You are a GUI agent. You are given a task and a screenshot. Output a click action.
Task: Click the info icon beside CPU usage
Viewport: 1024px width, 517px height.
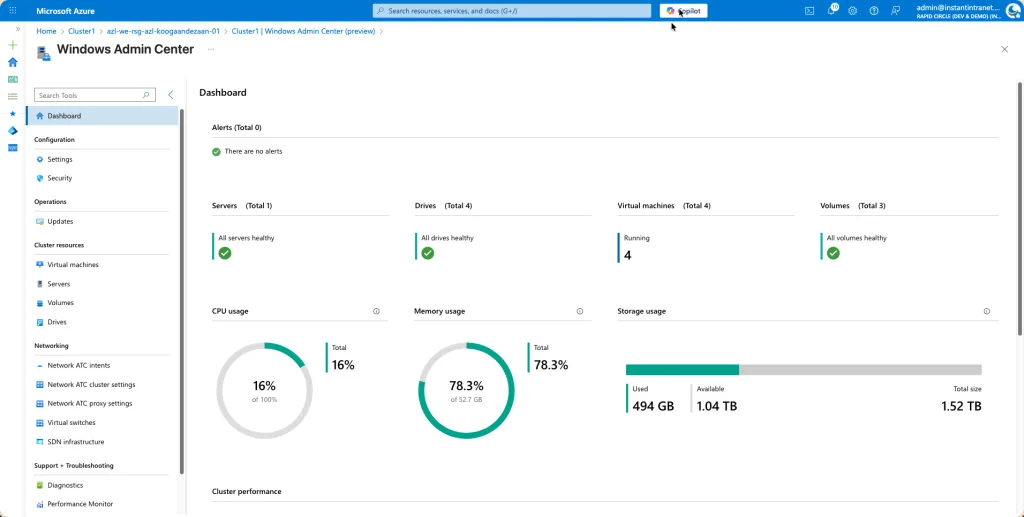[x=376, y=311]
